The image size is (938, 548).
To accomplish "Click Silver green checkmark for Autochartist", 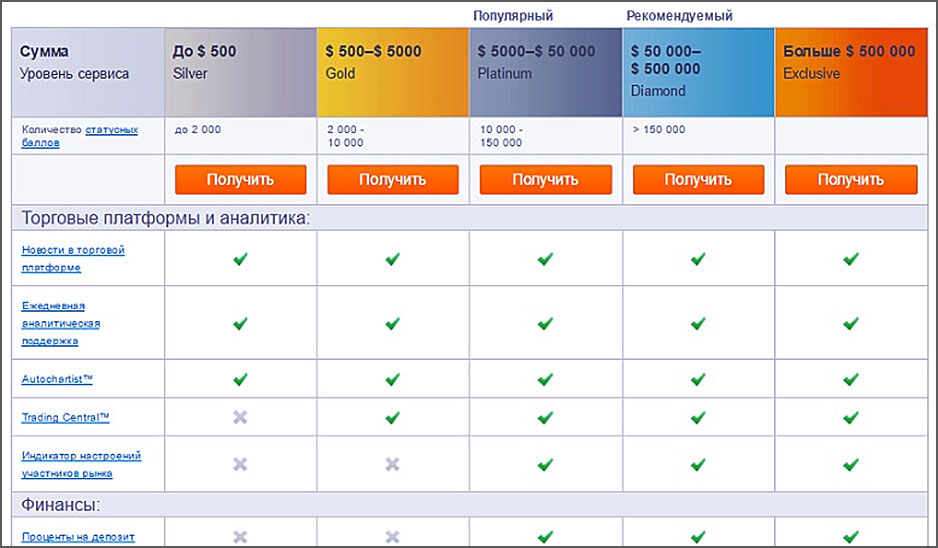I will tap(240, 380).
